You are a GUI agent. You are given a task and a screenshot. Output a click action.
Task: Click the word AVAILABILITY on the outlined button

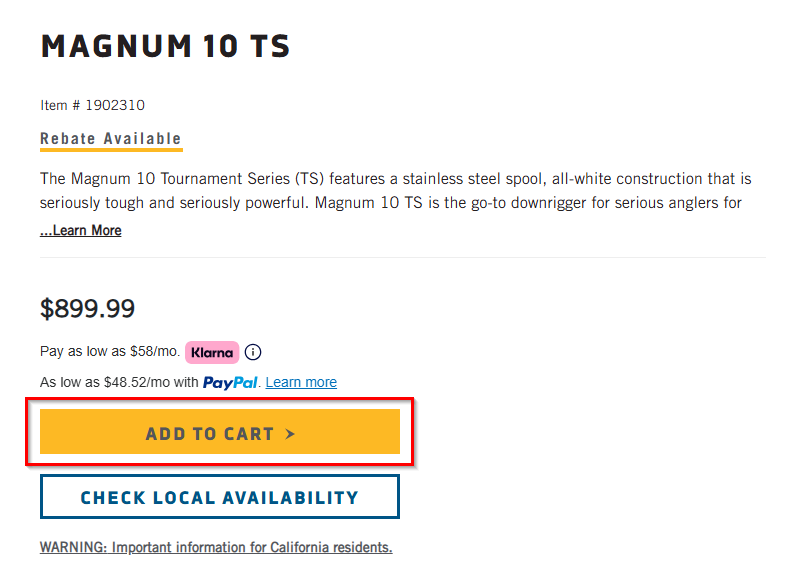pos(290,498)
